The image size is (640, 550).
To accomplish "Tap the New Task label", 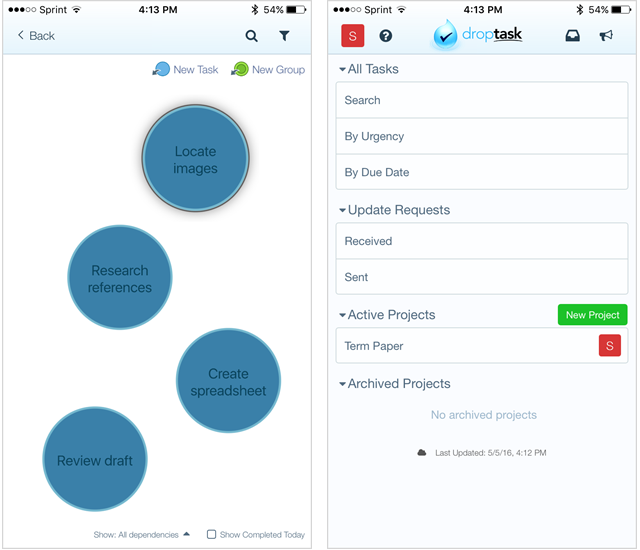I will point(196,70).
